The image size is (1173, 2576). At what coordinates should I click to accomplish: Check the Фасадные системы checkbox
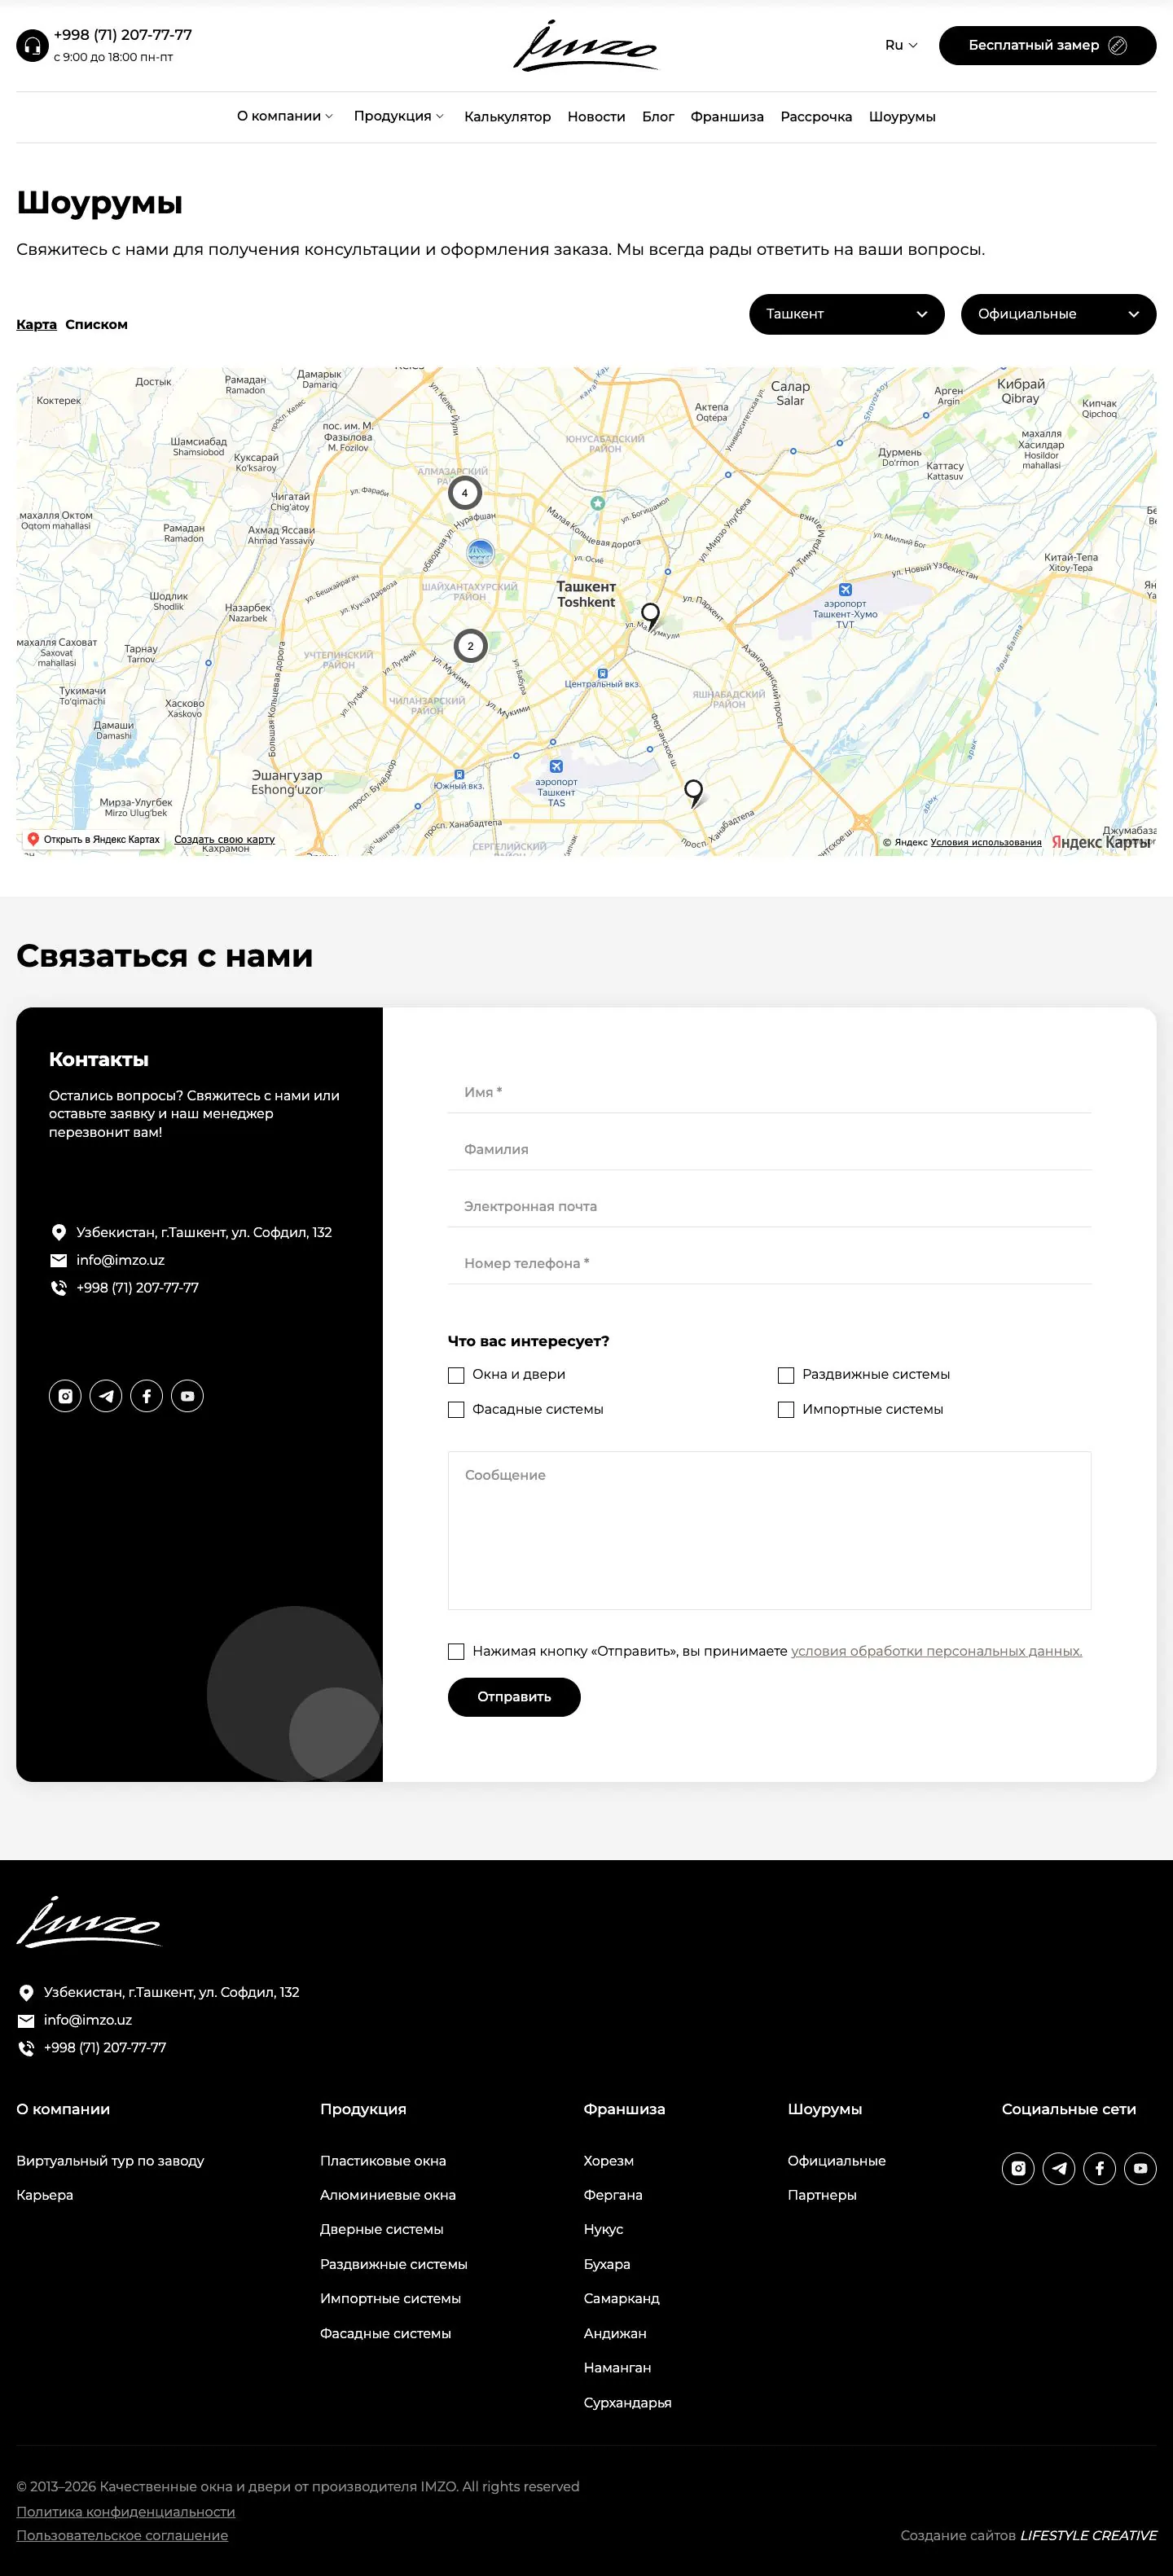click(456, 1410)
